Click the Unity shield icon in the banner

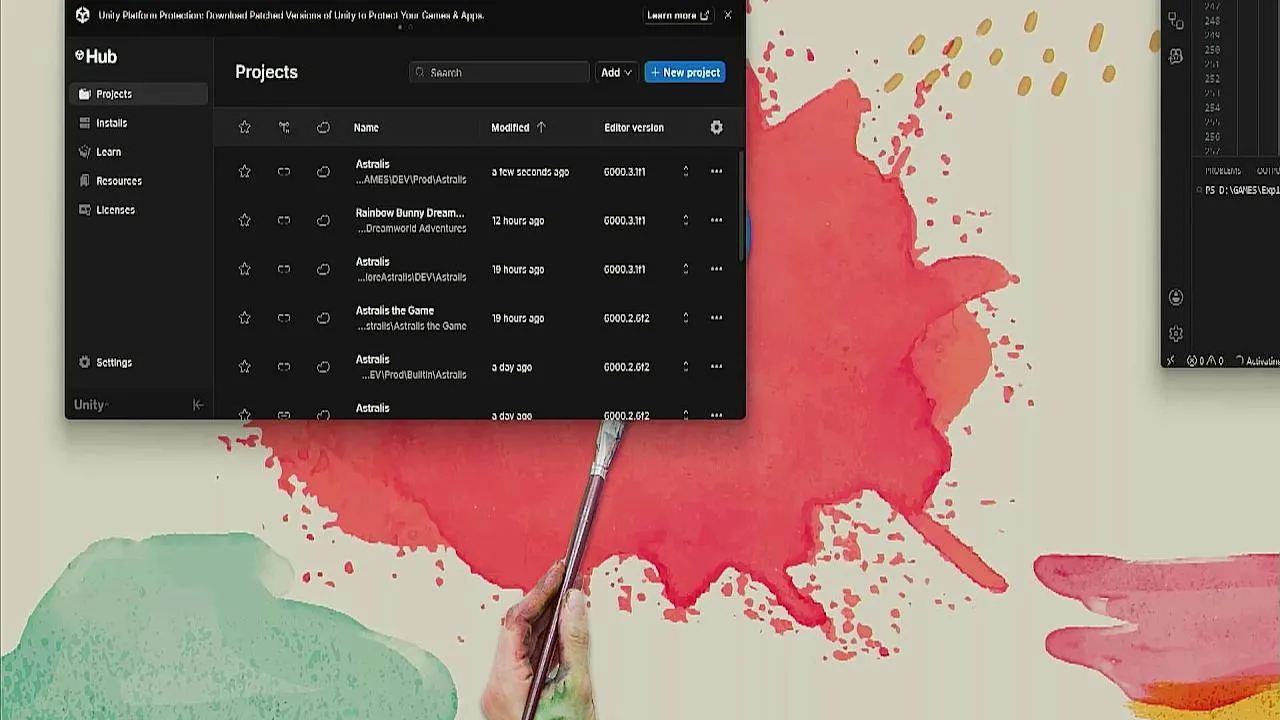pyautogui.click(x=83, y=15)
